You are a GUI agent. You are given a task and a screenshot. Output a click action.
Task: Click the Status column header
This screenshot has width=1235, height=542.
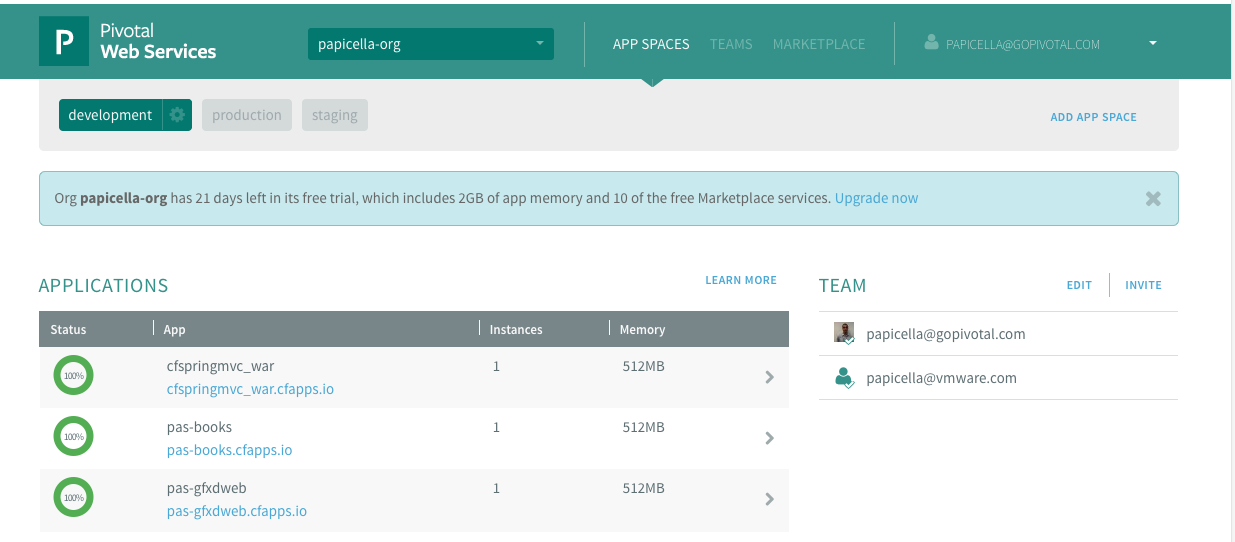(68, 329)
